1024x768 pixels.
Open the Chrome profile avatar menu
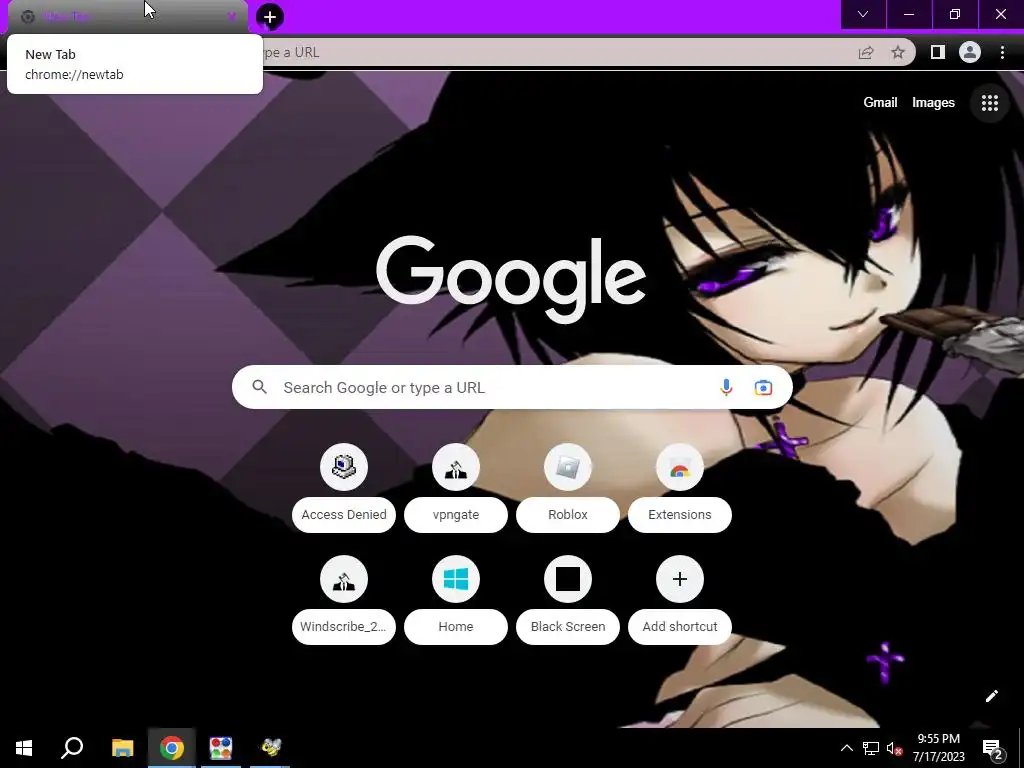[x=970, y=52]
